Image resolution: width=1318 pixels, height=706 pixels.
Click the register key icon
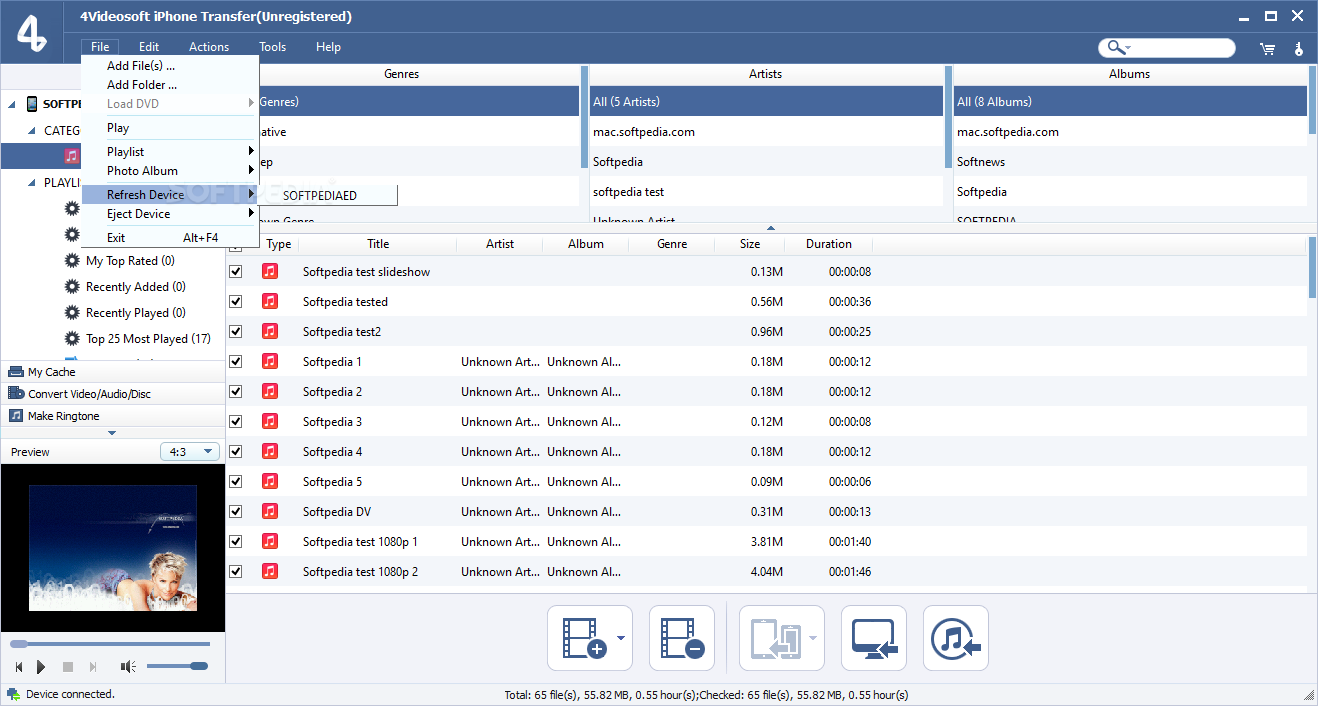coord(1299,48)
